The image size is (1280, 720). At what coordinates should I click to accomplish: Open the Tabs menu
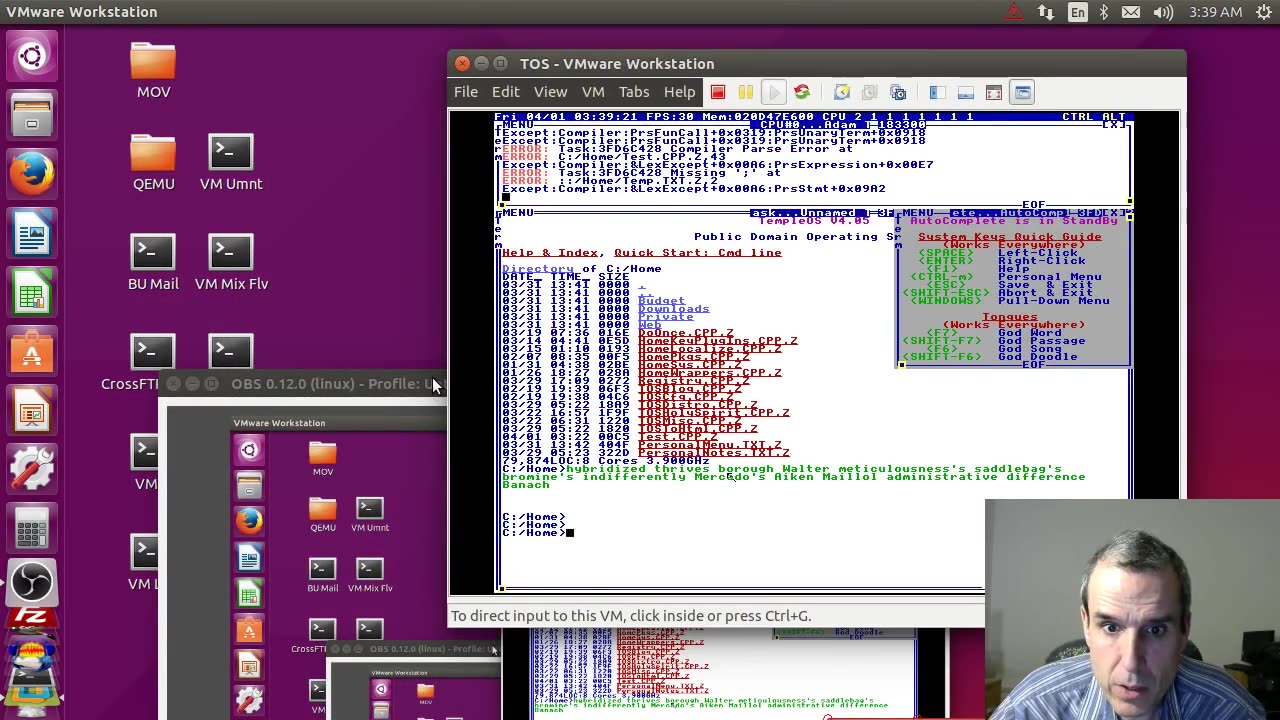(x=634, y=92)
